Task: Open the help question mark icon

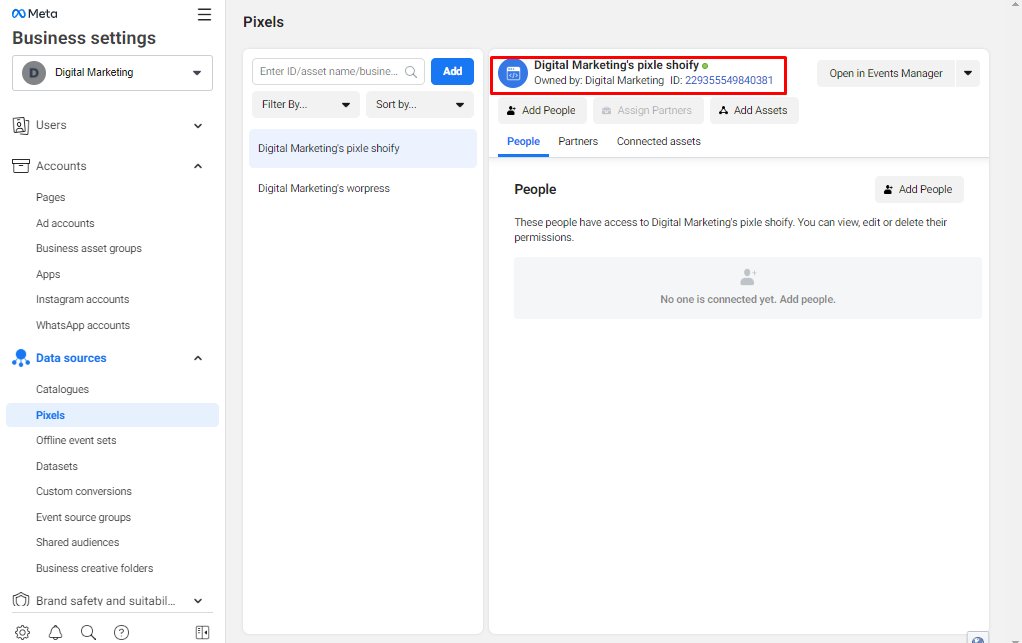Action: click(121, 632)
